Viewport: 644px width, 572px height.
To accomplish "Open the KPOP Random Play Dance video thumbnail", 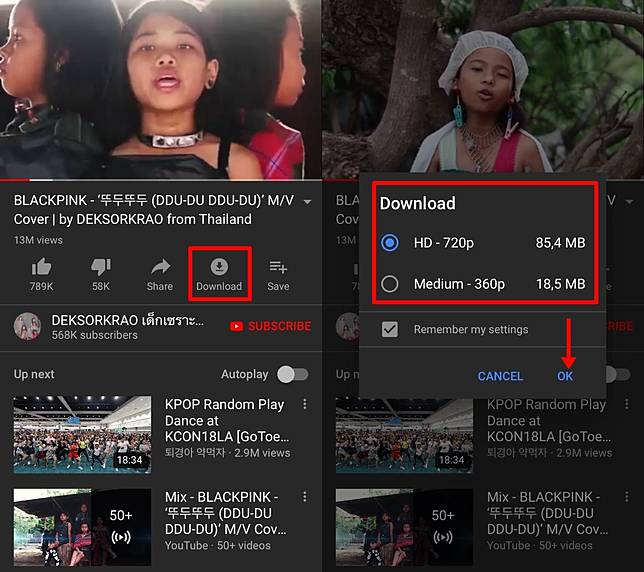I will (83, 434).
